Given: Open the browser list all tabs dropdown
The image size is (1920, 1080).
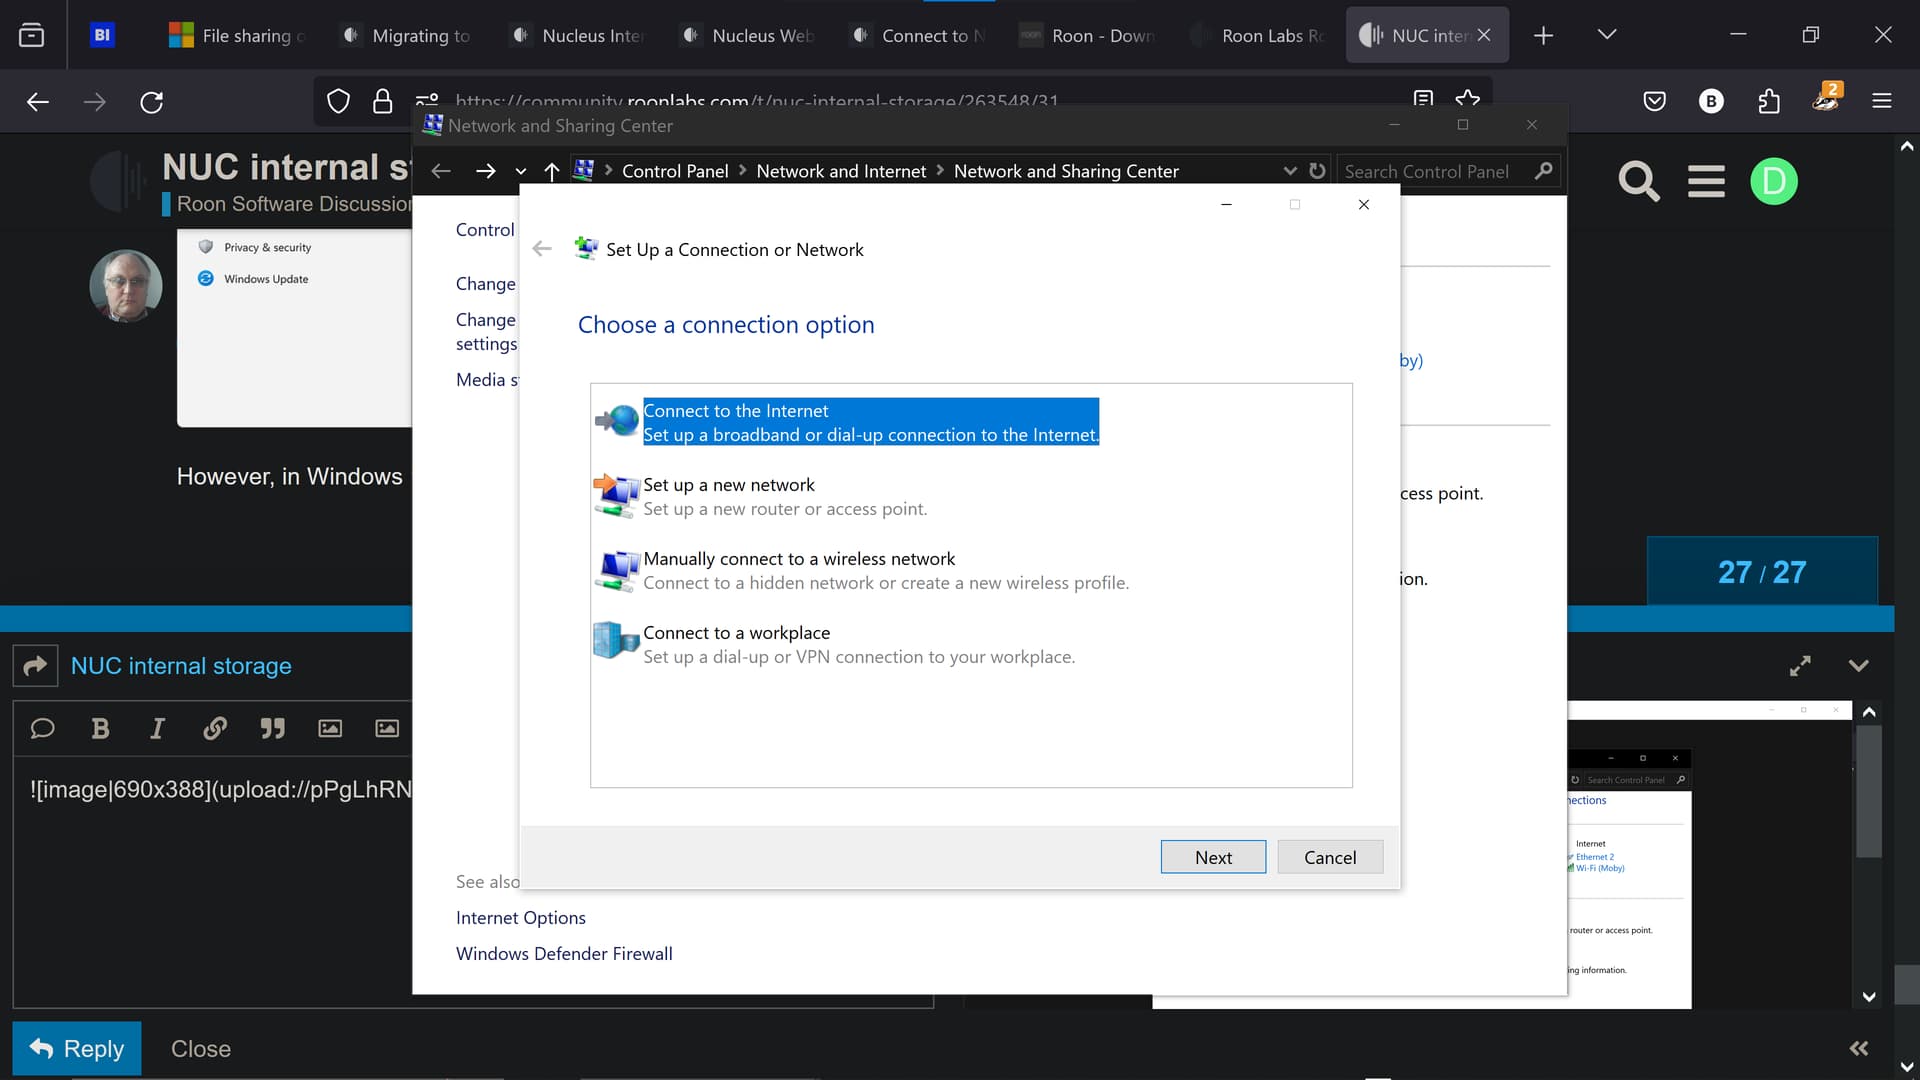Looking at the screenshot, I should tap(1607, 35).
